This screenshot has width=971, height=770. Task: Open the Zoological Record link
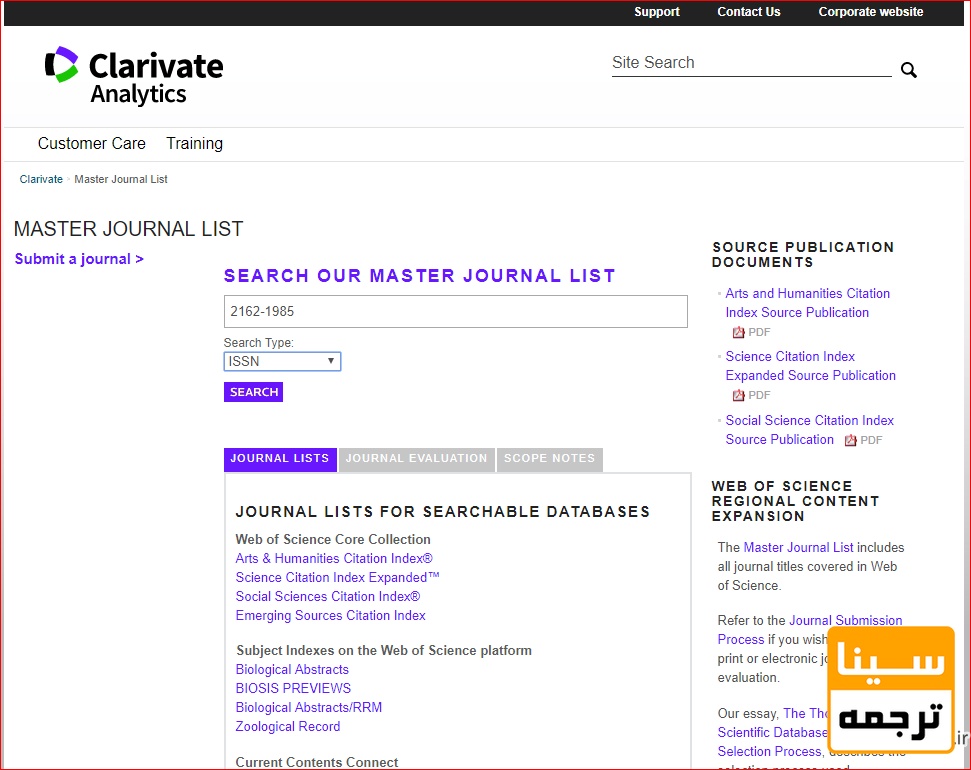(x=288, y=727)
